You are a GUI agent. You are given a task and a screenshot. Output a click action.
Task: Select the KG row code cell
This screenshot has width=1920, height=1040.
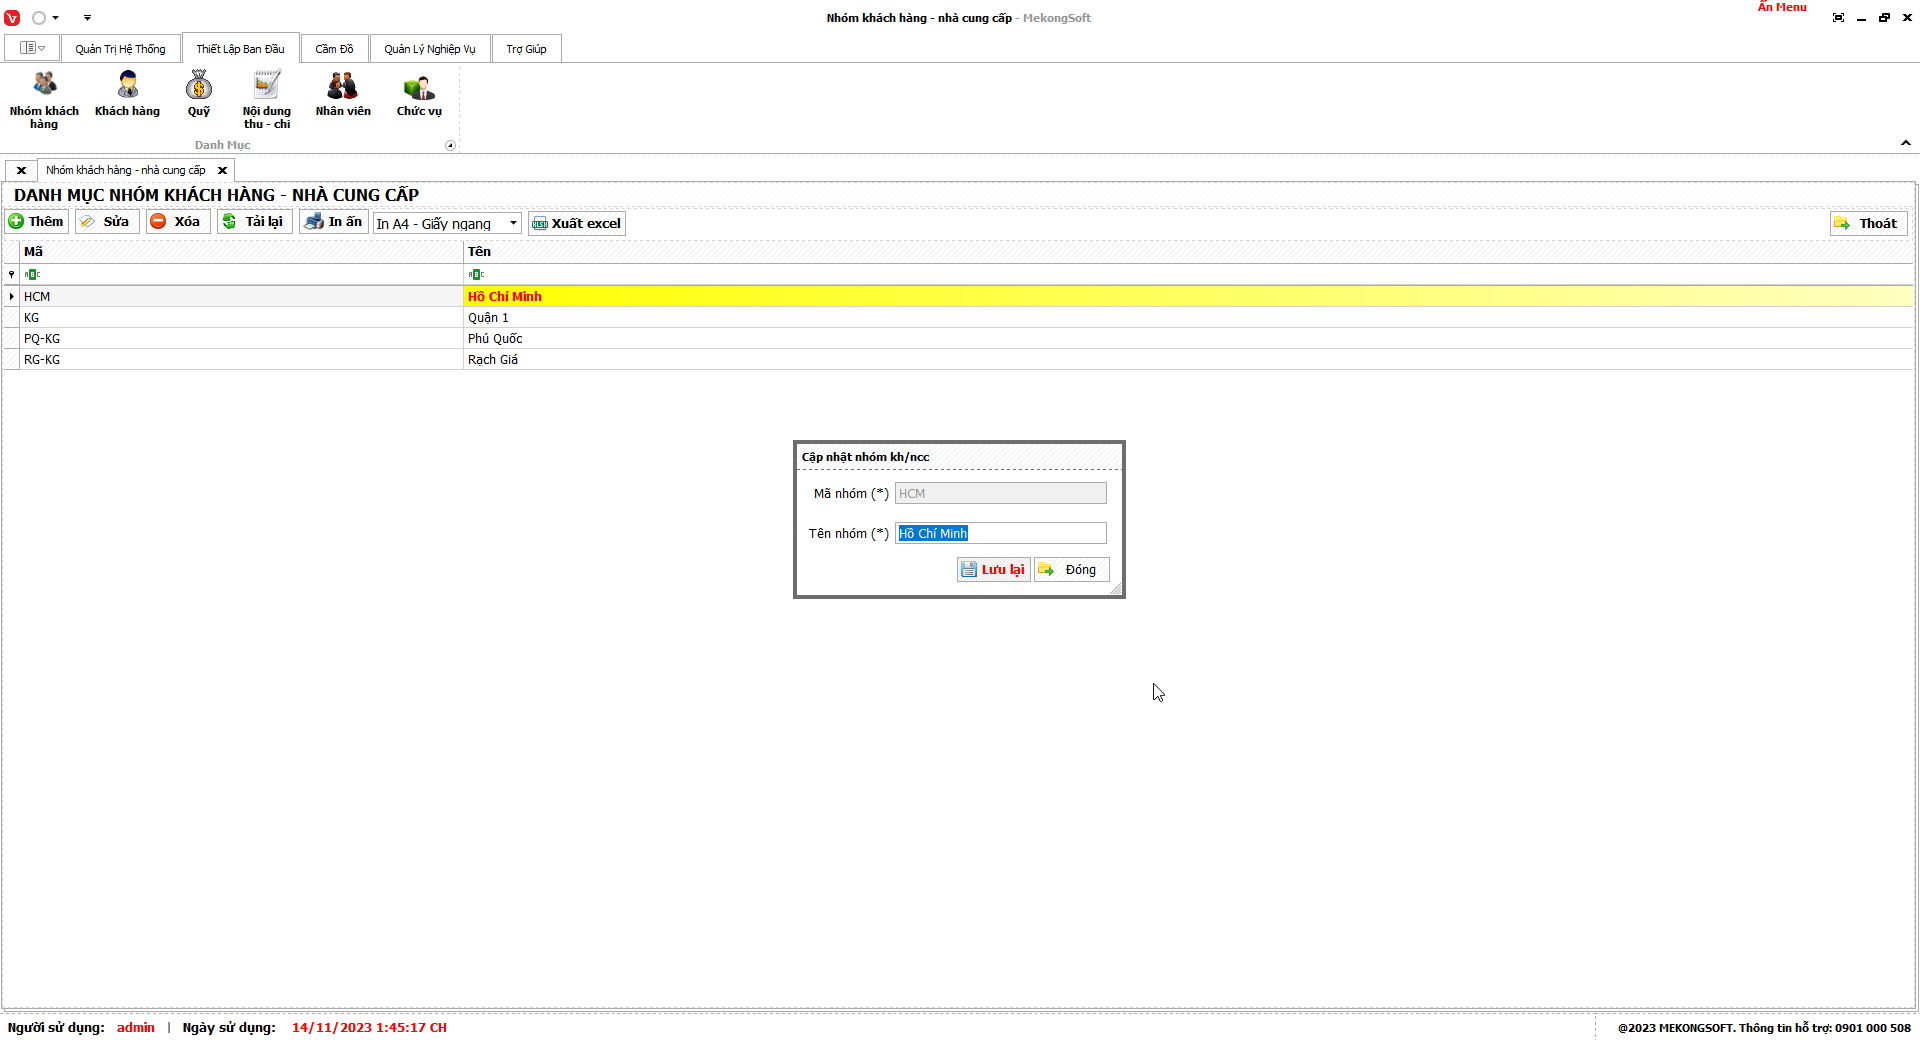click(242, 318)
